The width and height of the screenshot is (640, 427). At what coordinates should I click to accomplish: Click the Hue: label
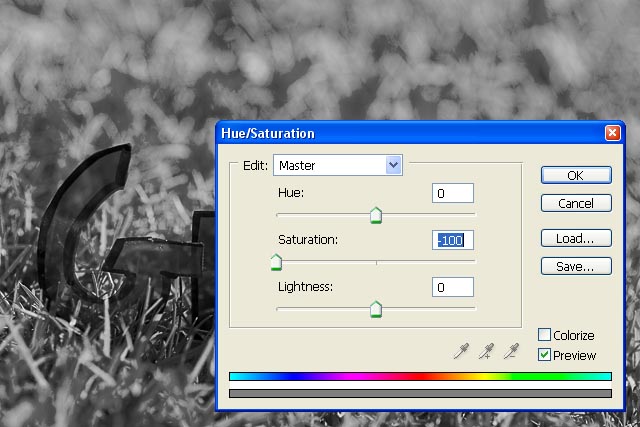[291, 193]
